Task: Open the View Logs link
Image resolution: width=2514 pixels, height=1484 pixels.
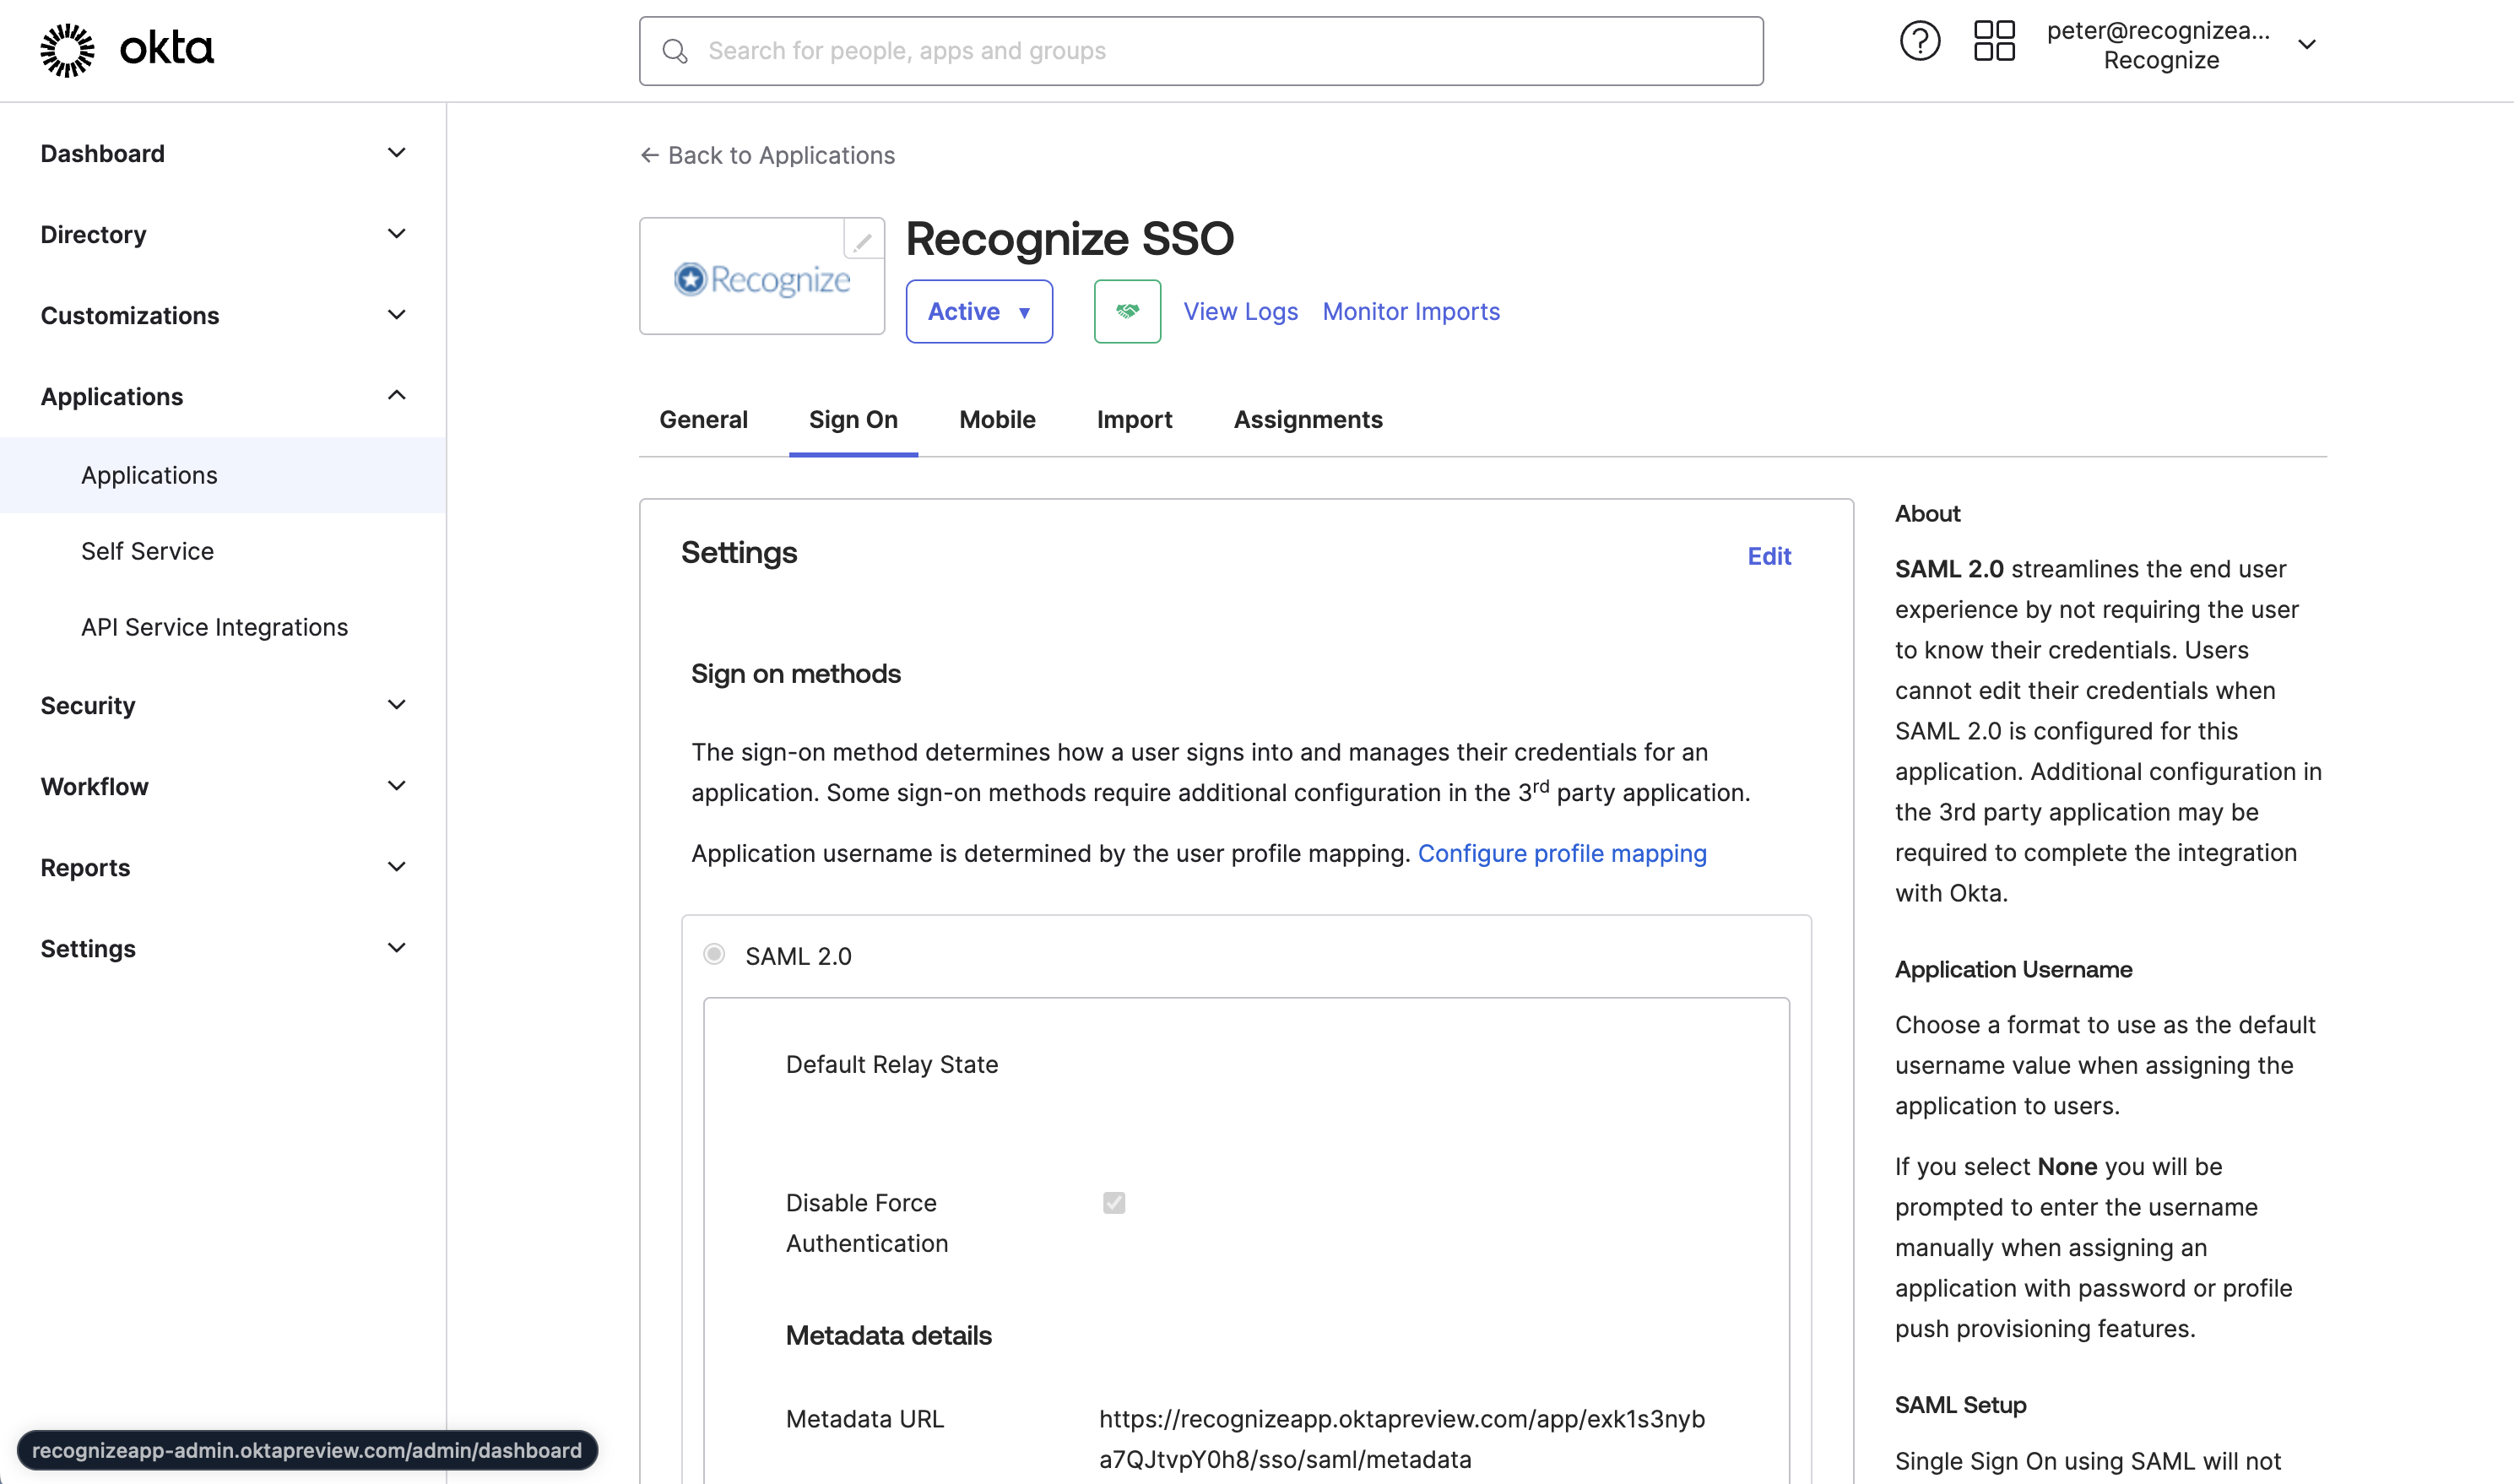Action: pyautogui.click(x=1240, y=311)
